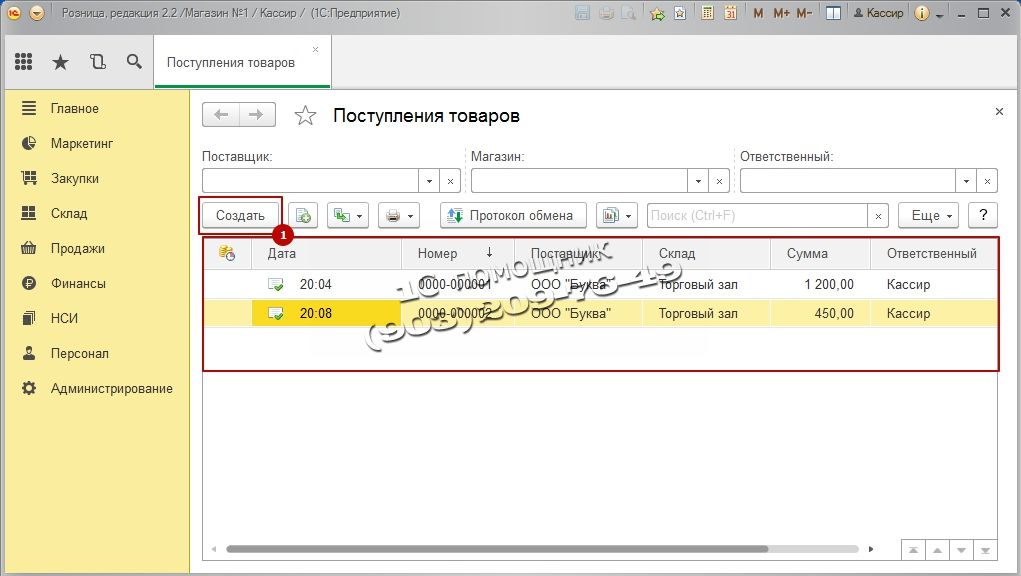Click the Протокол обмена button
This screenshot has height=576, width=1021.
pos(513,215)
